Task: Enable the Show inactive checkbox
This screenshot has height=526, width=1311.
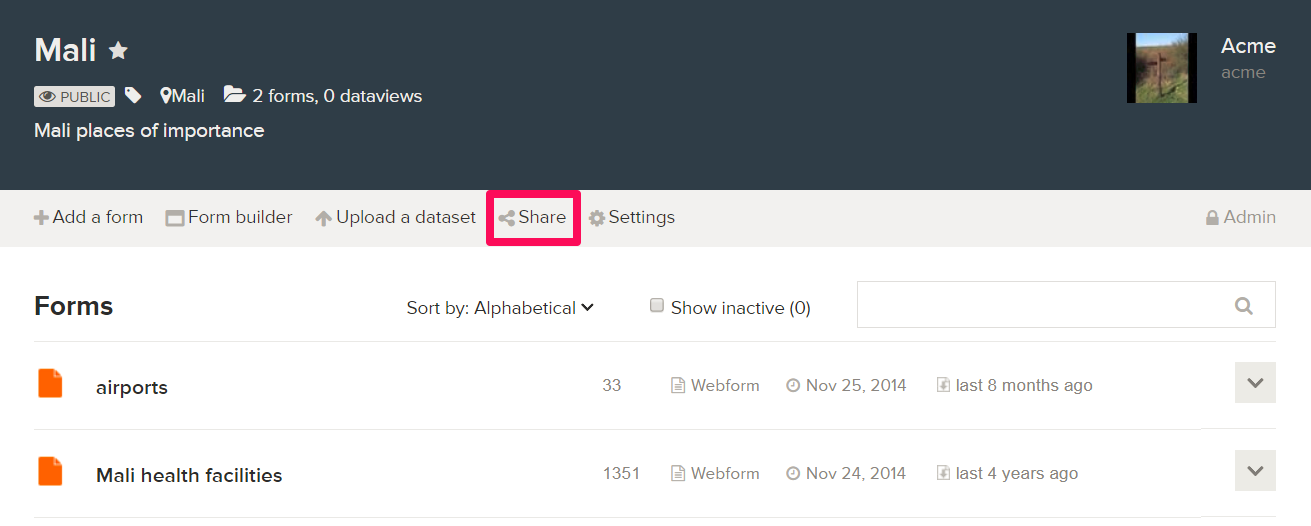Action: [657, 306]
